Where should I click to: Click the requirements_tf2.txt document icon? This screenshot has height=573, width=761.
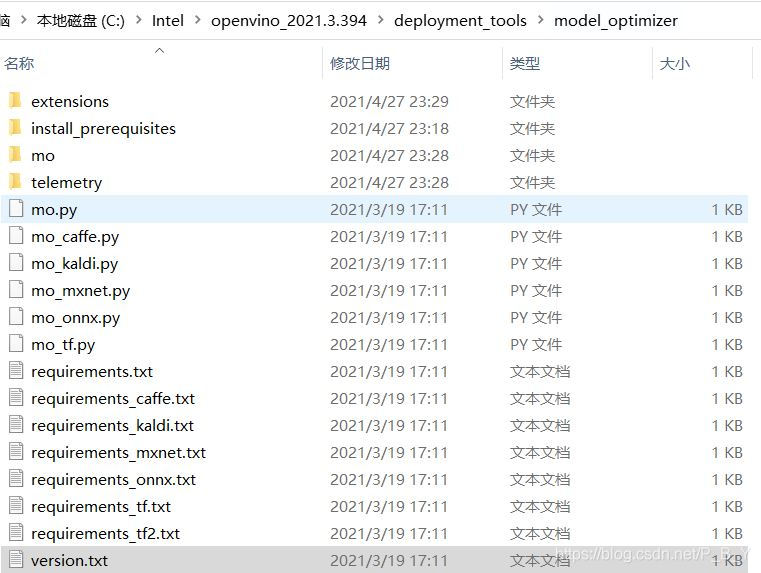16,533
